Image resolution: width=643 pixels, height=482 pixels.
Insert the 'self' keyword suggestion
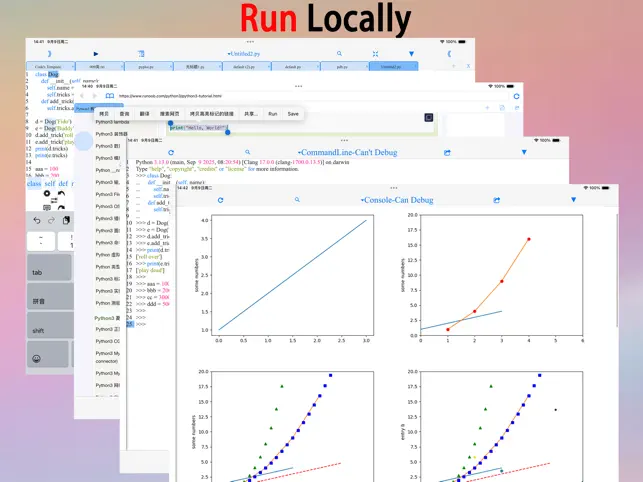[50, 184]
